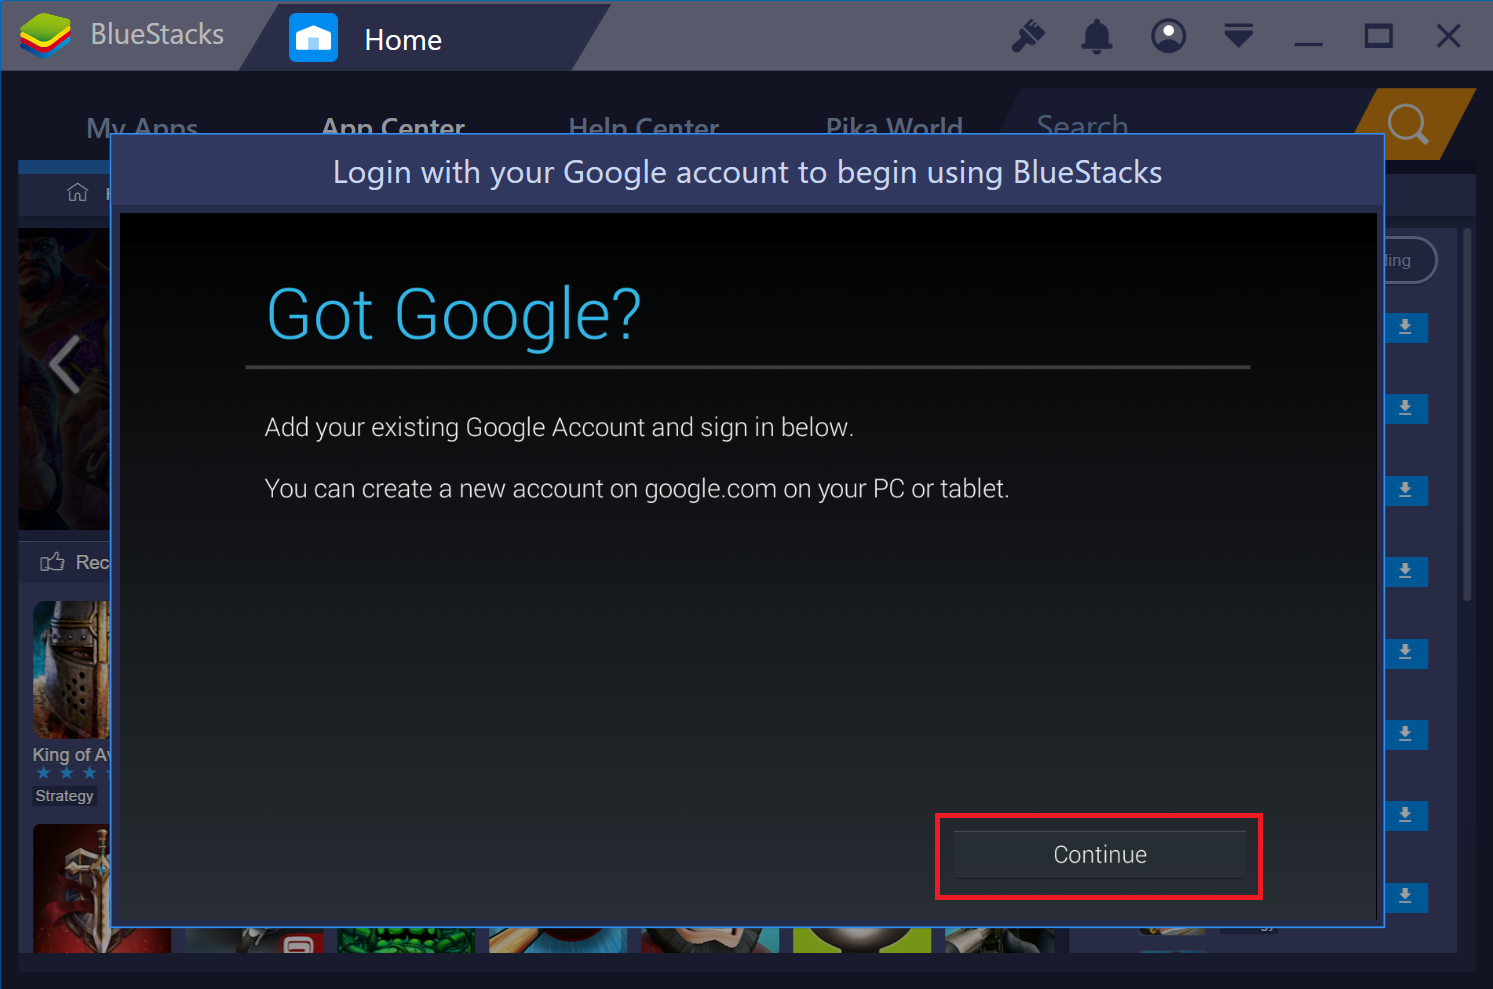Click the seventh download icon in right list
1493x989 pixels.
pyautogui.click(x=1405, y=815)
